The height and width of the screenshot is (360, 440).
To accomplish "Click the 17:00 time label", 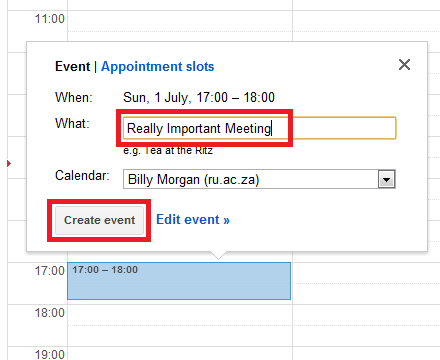I will [50, 271].
